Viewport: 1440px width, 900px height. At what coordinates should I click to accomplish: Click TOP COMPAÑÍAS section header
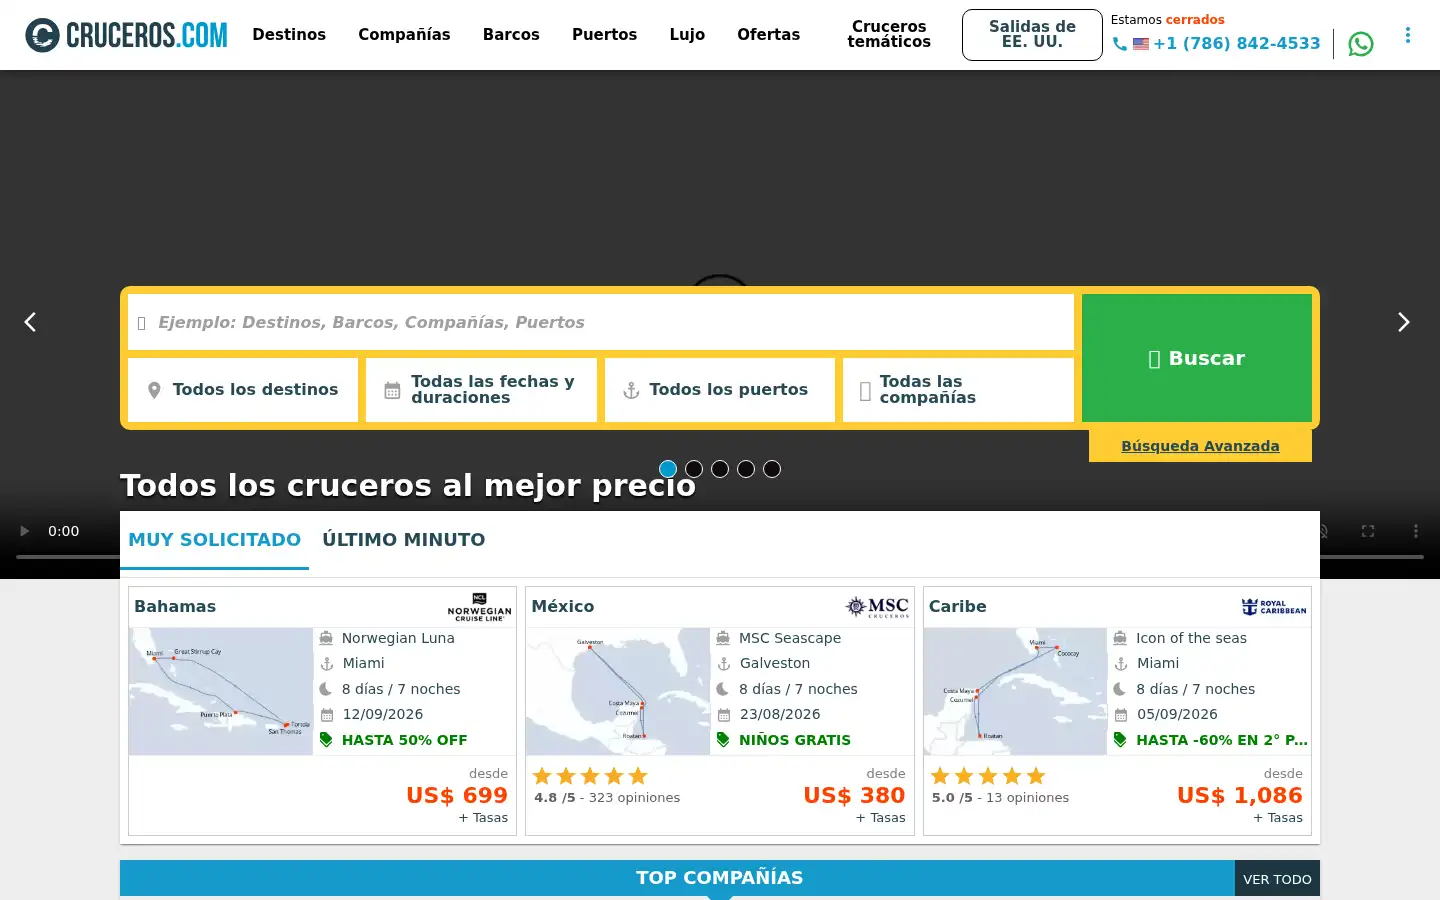click(x=720, y=878)
